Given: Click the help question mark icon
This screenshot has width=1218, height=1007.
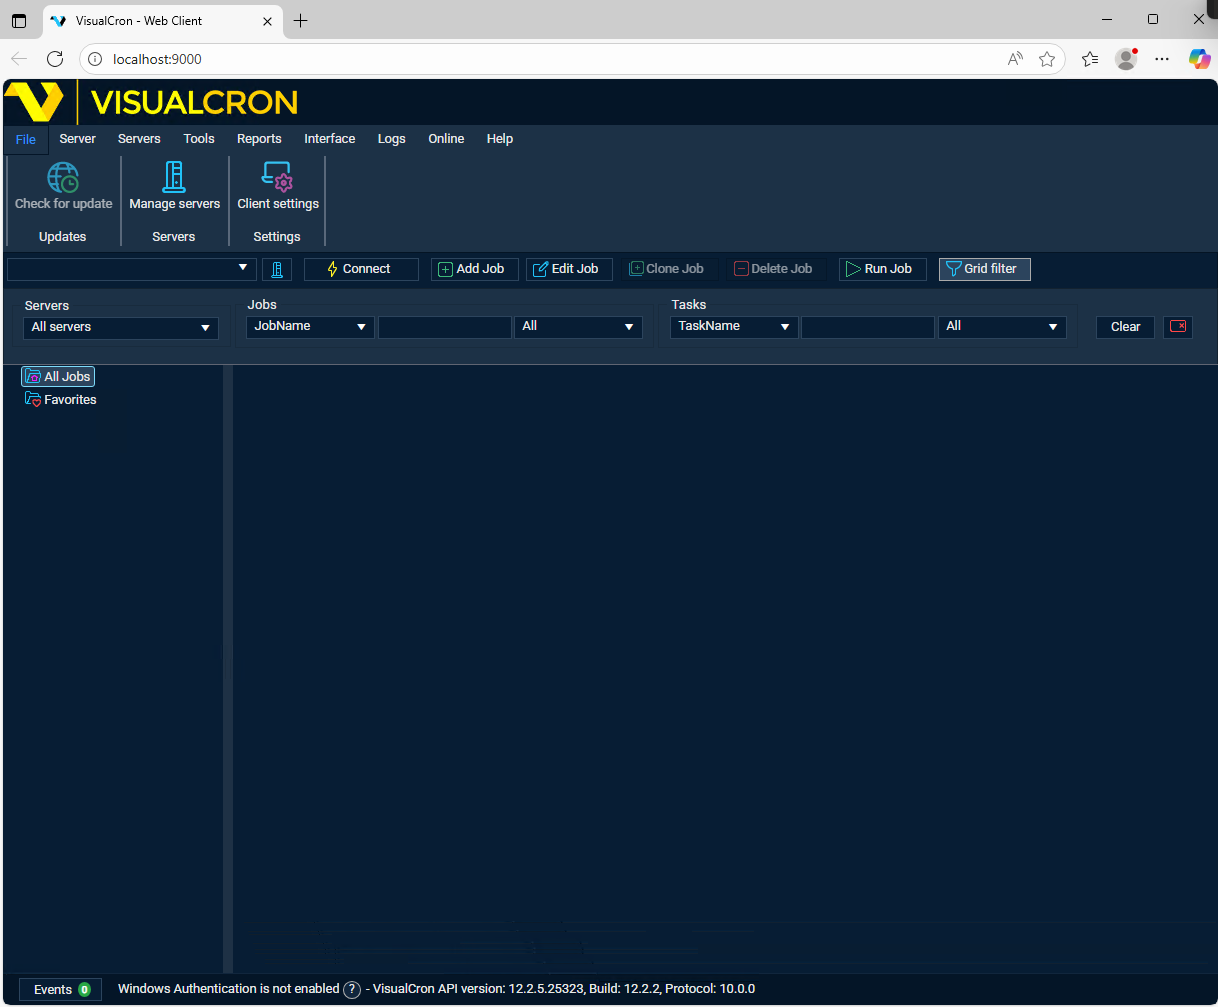Looking at the screenshot, I should click(352, 990).
